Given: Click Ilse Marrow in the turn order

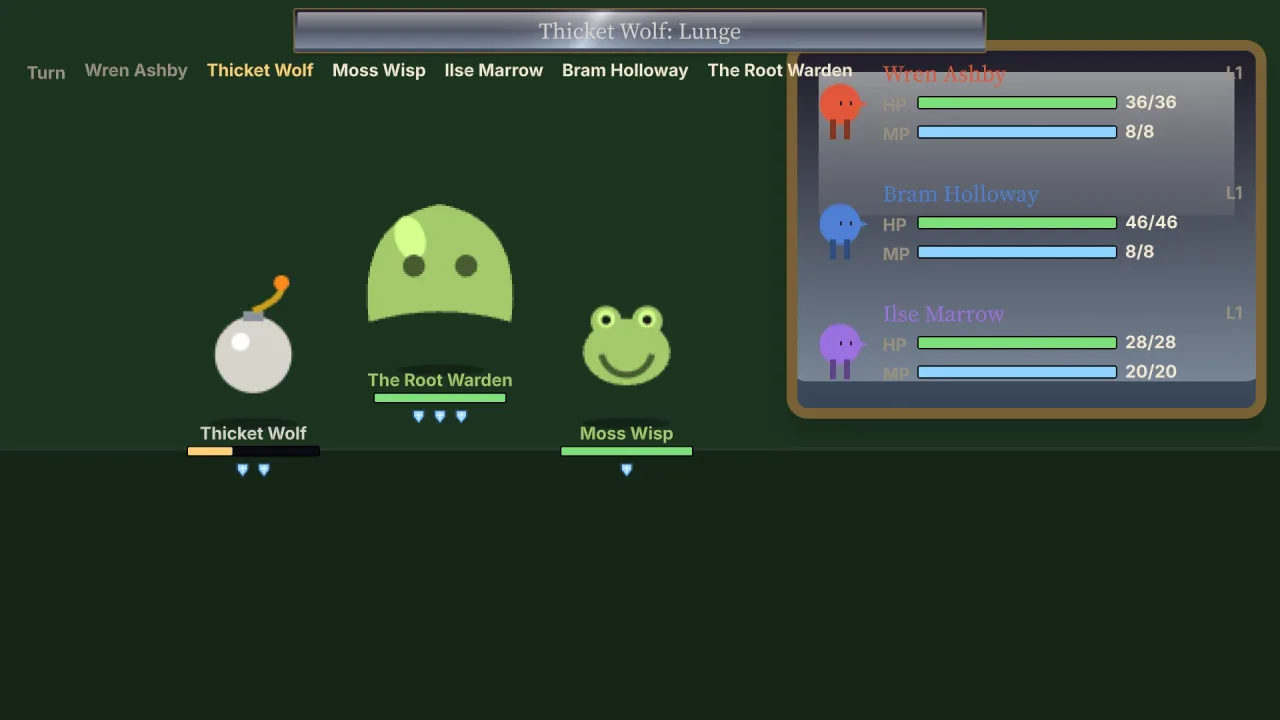Looking at the screenshot, I should pyautogui.click(x=494, y=70).
